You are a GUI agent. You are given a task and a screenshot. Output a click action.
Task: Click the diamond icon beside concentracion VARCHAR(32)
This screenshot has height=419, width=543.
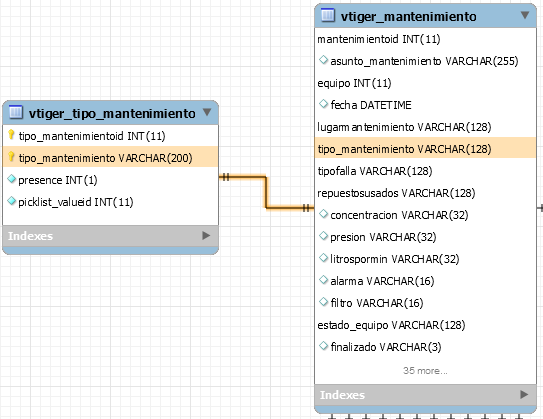[x=323, y=214]
